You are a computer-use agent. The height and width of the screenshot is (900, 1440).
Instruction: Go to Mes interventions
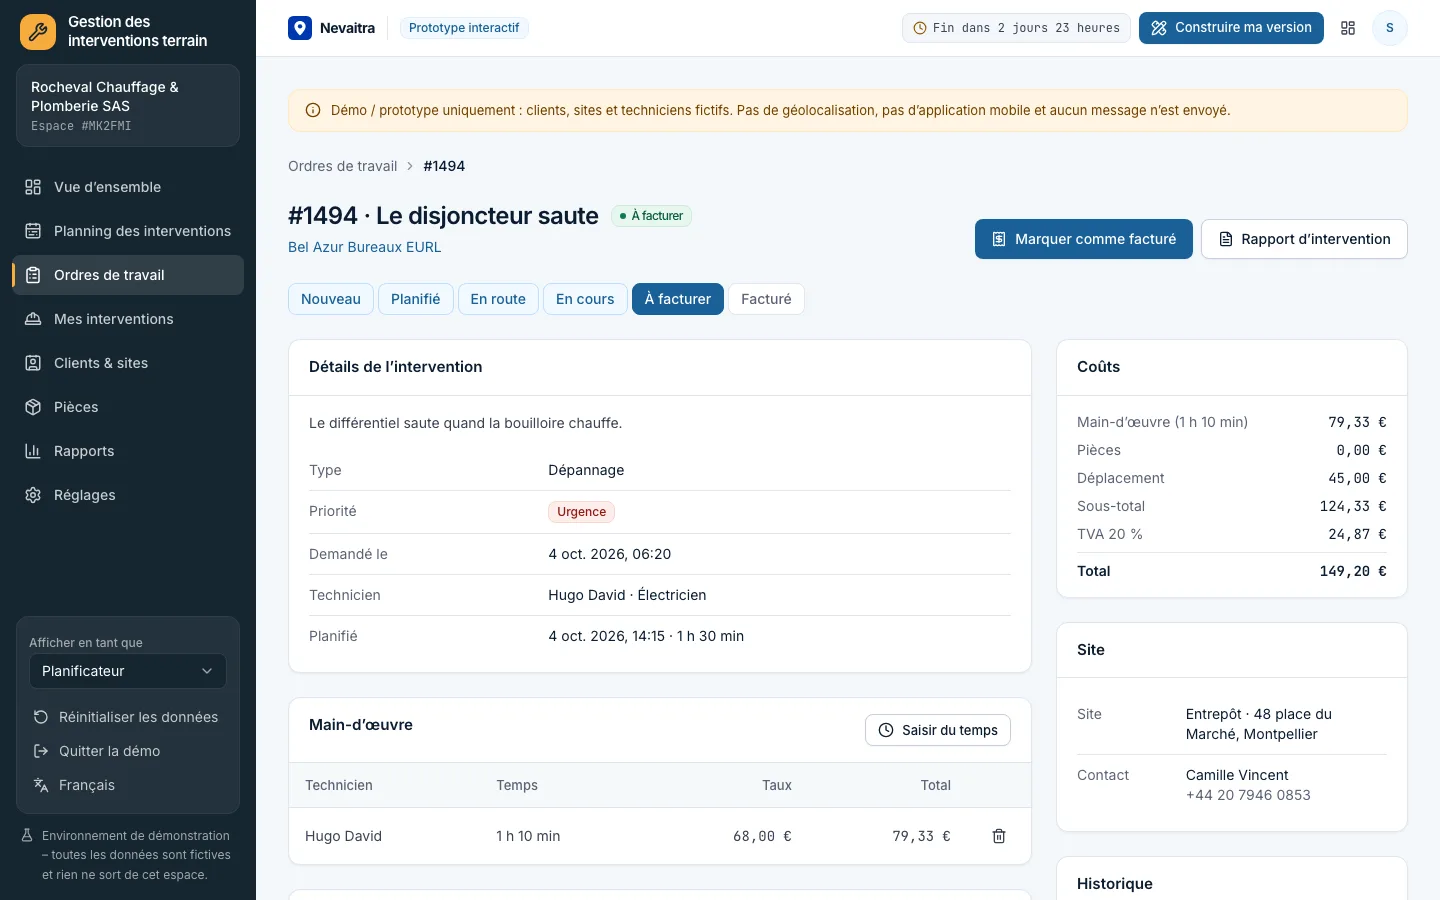tap(128, 319)
